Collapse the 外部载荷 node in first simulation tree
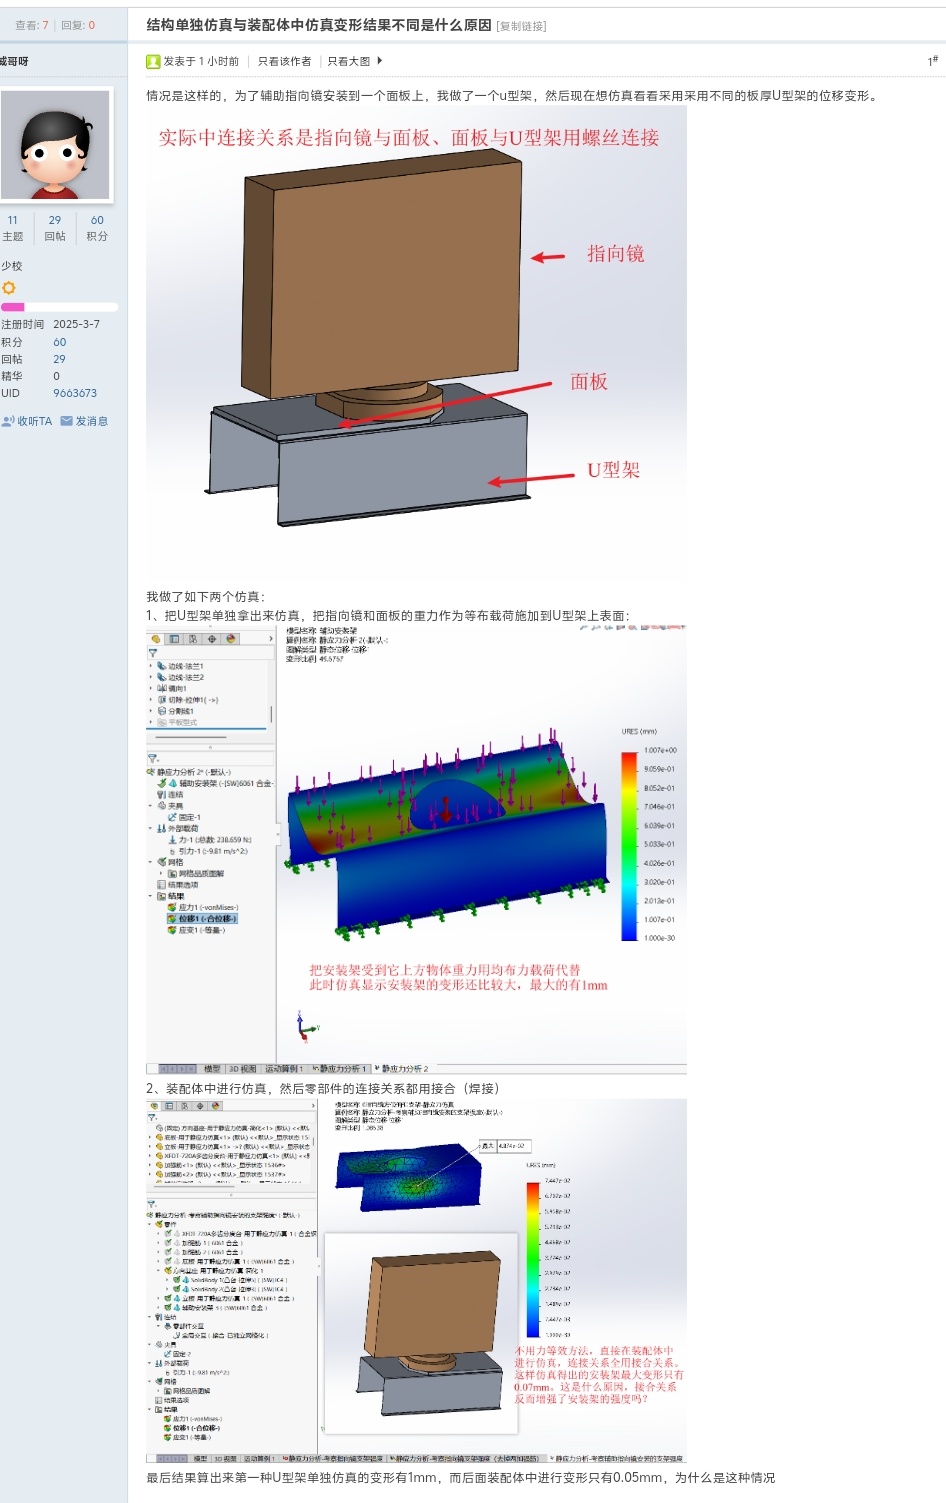 (152, 828)
